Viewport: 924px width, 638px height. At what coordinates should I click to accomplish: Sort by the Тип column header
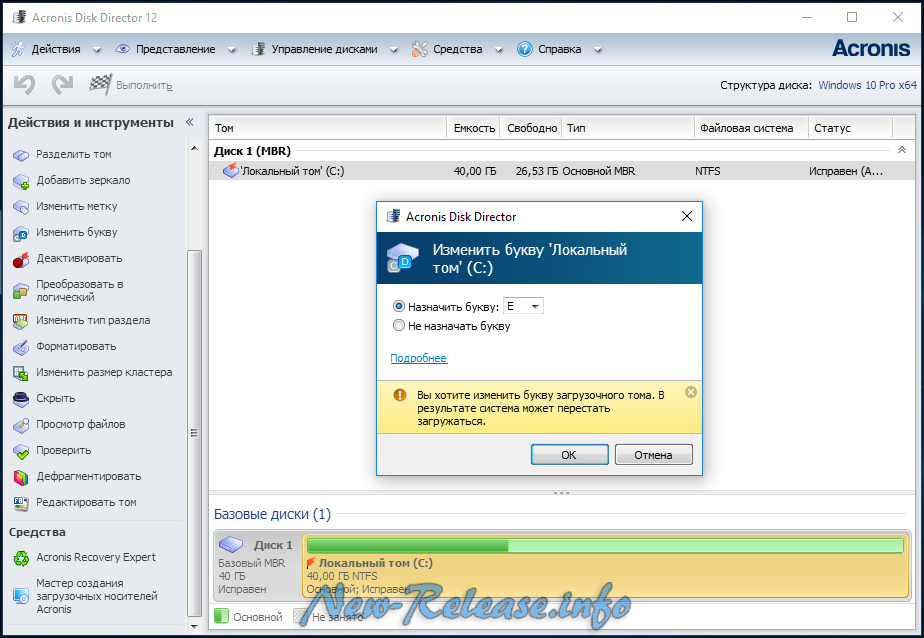click(628, 128)
